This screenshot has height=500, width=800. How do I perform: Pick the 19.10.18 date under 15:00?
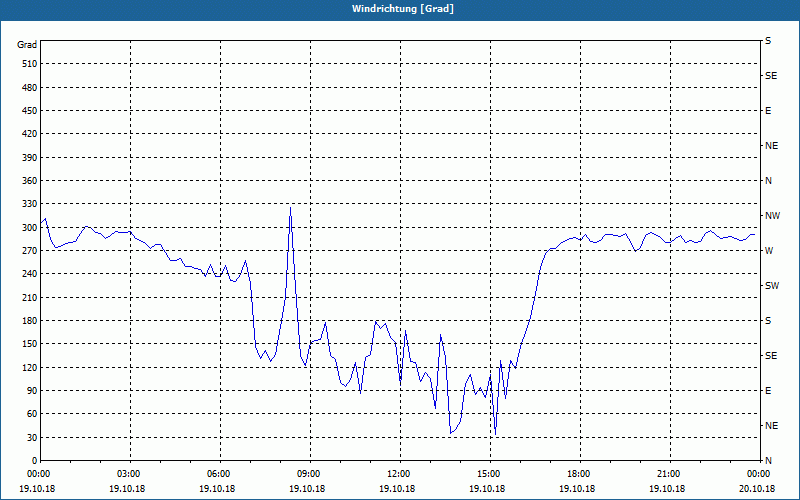(x=487, y=488)
